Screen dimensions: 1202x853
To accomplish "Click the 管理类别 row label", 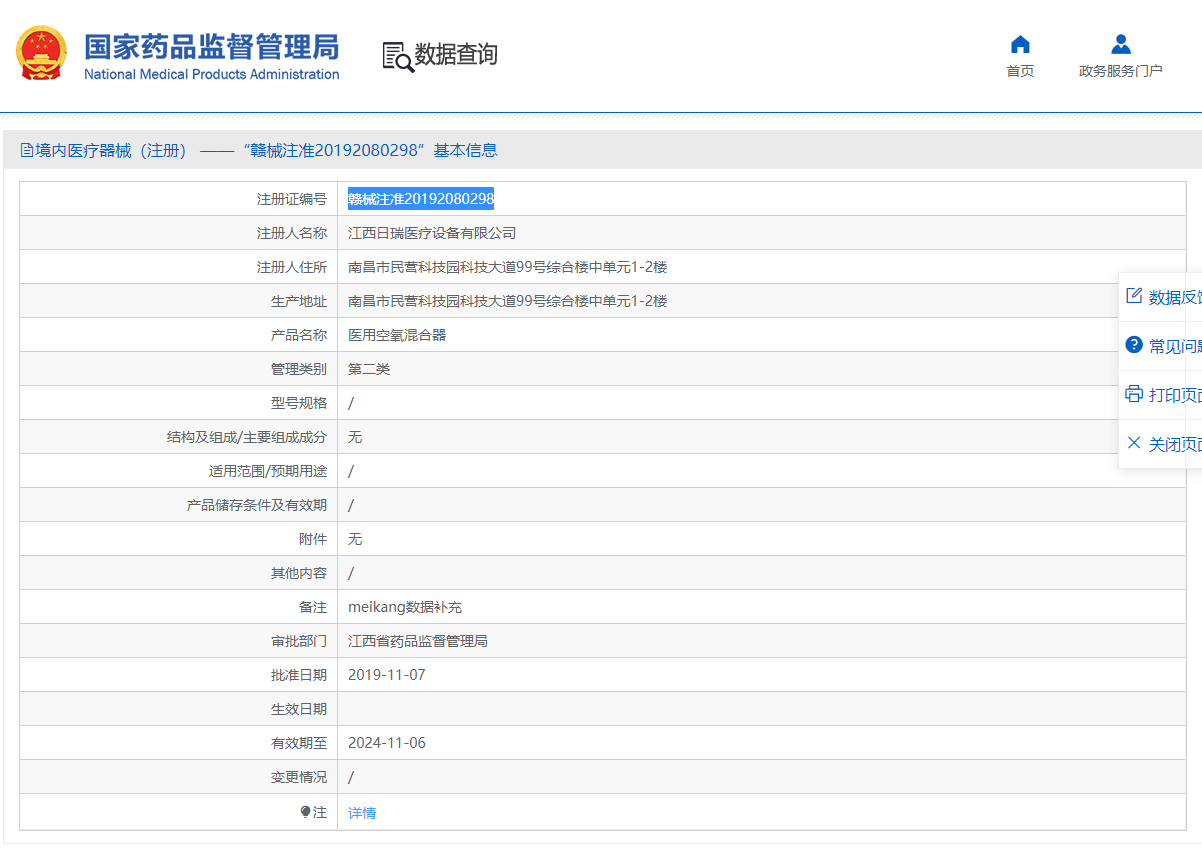I will coord(299,369).
